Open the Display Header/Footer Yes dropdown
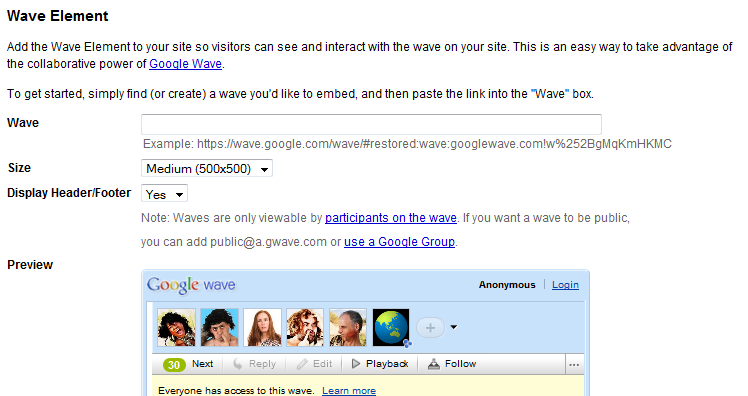This screenshot has width=748, height=396. 164,194
